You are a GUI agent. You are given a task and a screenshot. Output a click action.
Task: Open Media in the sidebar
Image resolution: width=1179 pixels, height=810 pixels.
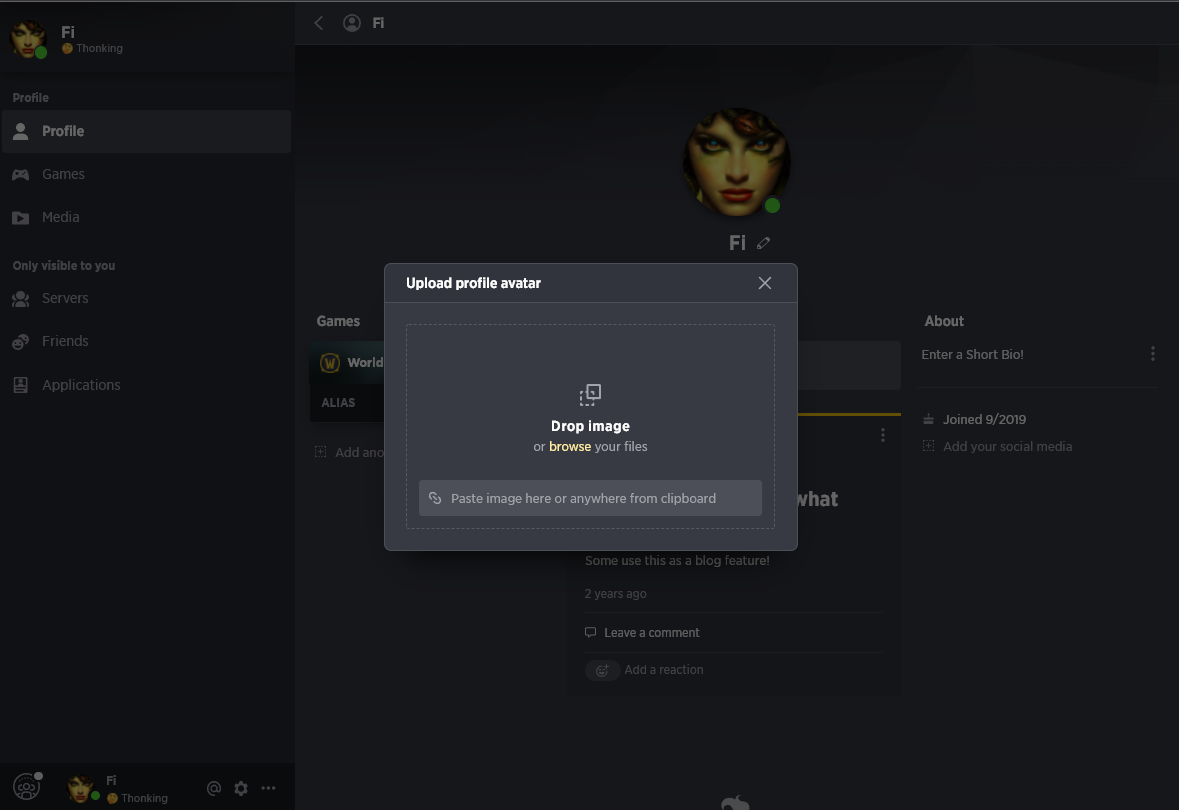pos(147,217)
